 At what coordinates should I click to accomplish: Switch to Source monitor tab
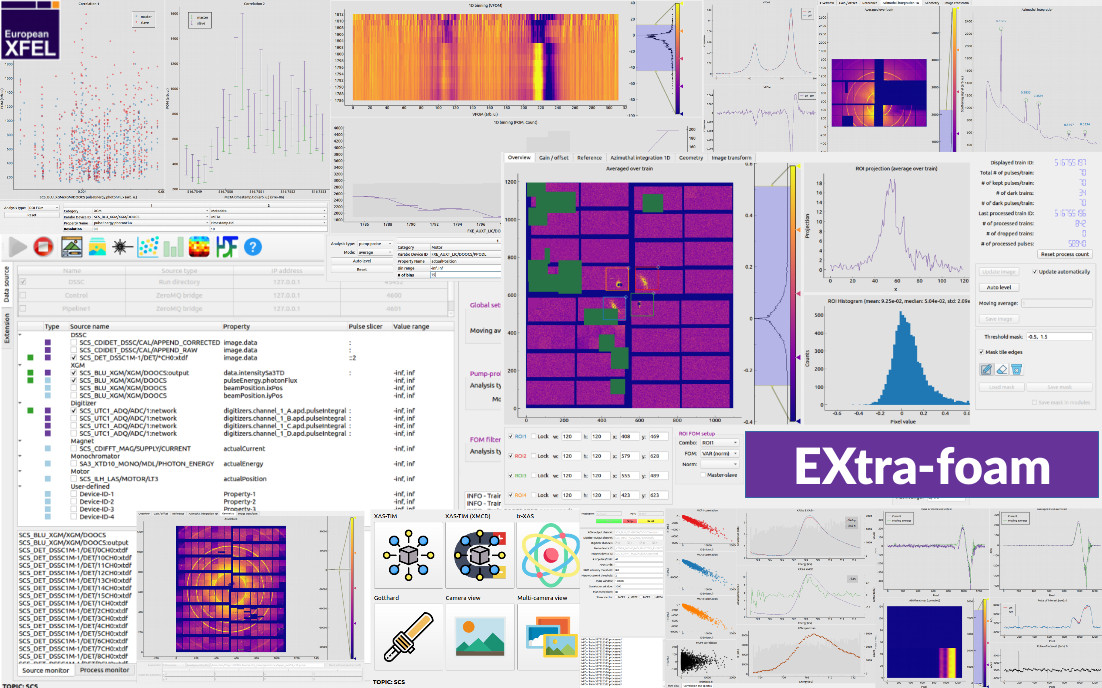46,670
